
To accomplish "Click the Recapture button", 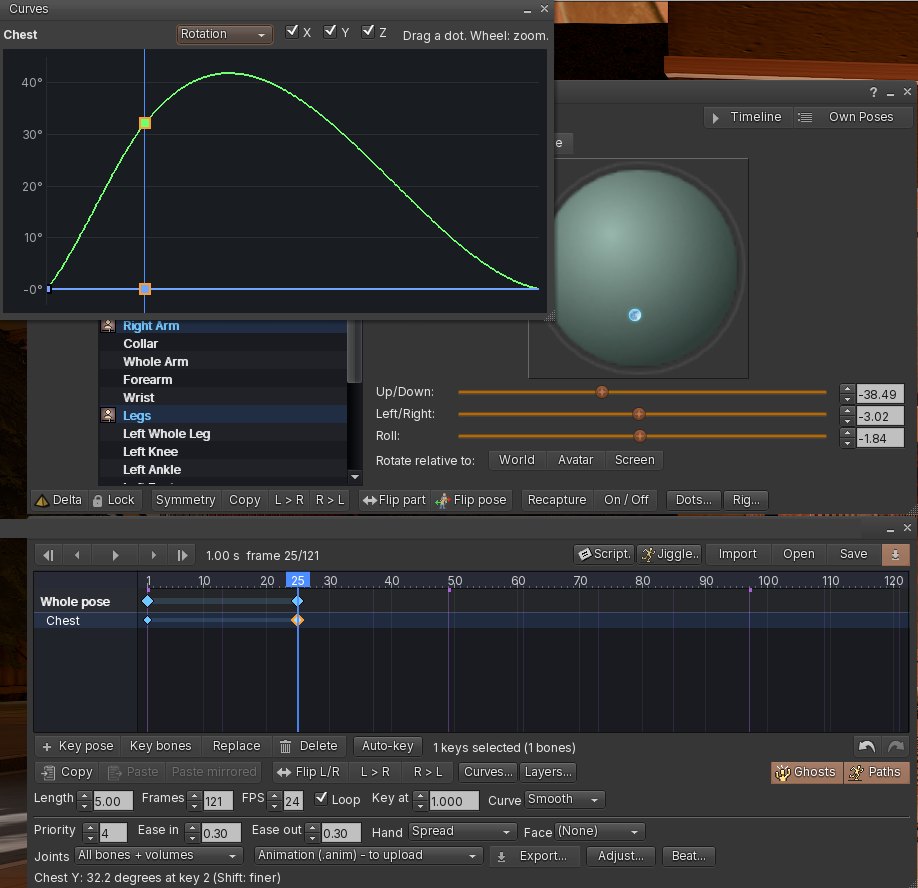I will pos(557,500).
